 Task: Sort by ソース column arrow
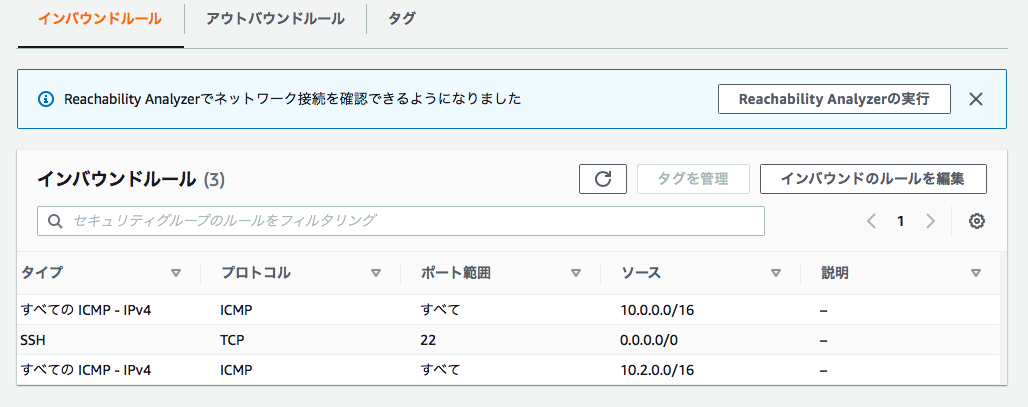click(776, 273)
